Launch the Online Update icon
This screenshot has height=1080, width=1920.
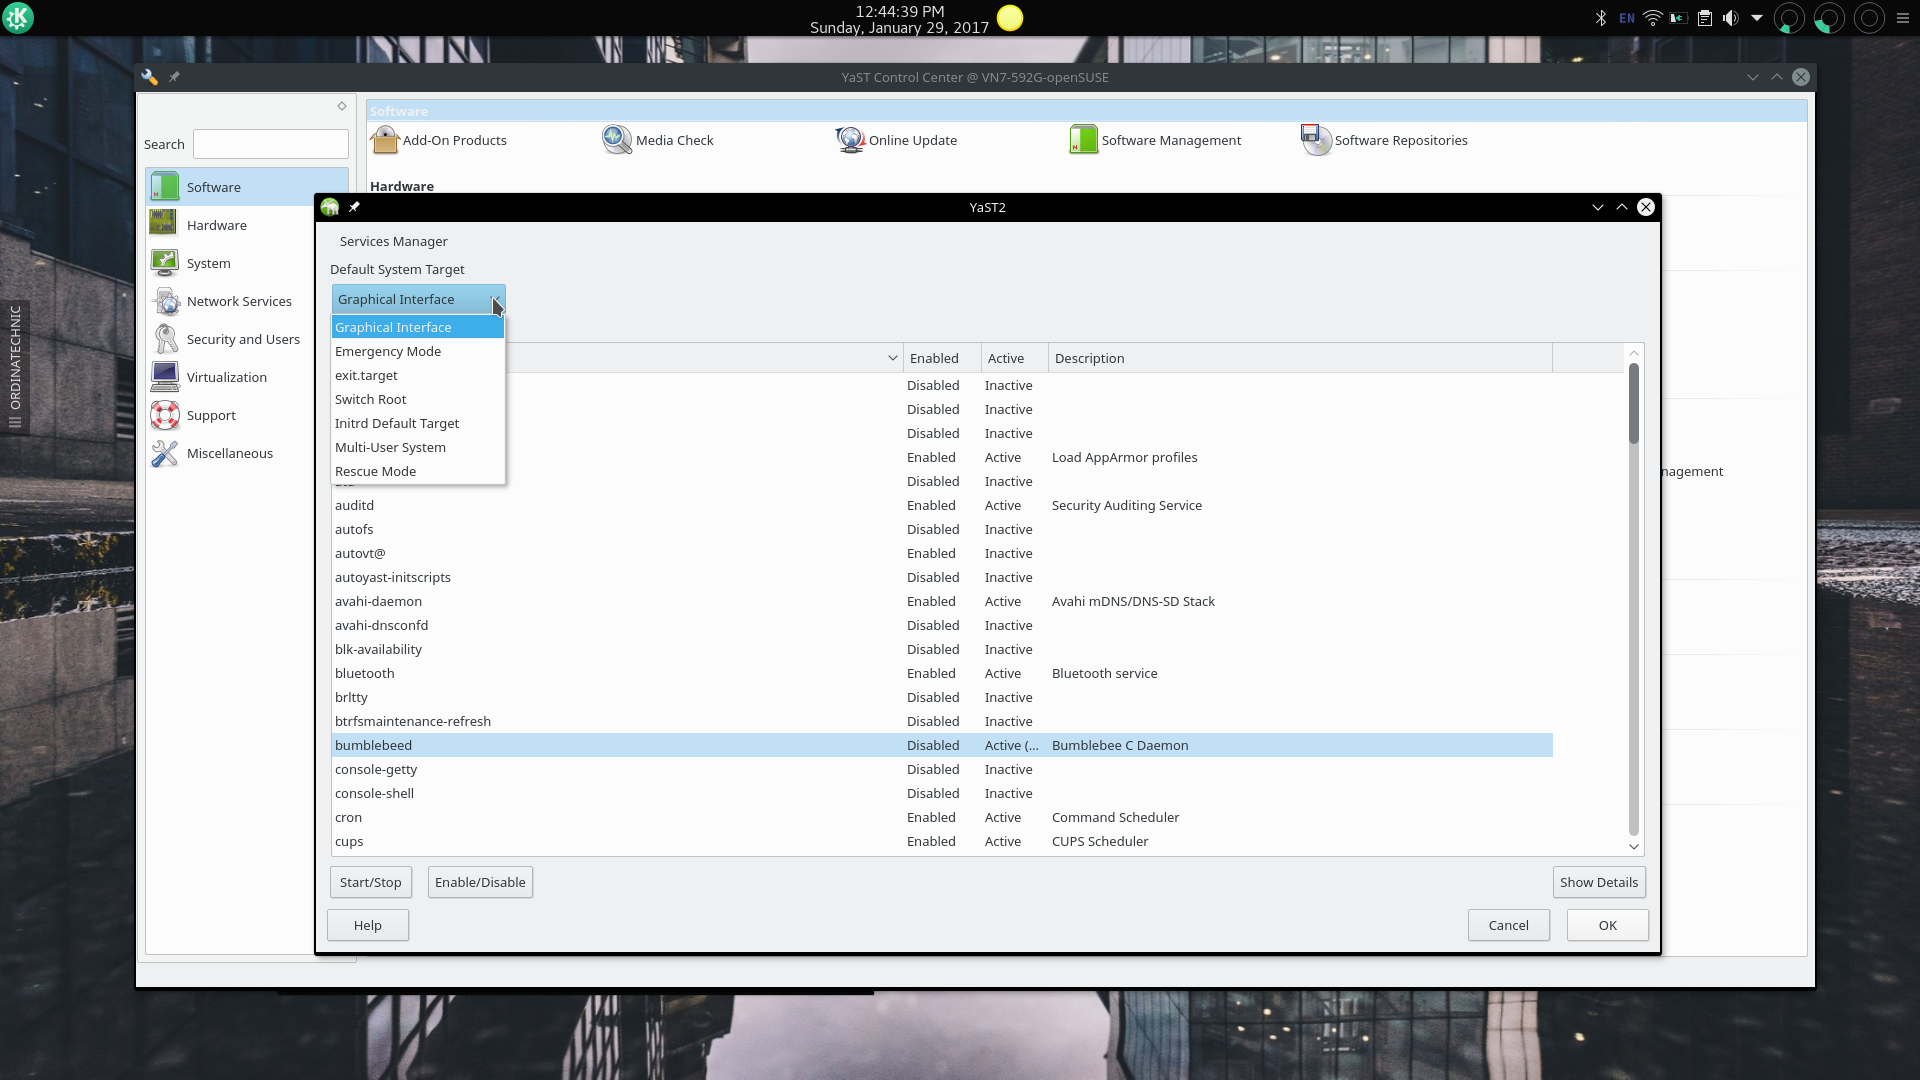850,140
